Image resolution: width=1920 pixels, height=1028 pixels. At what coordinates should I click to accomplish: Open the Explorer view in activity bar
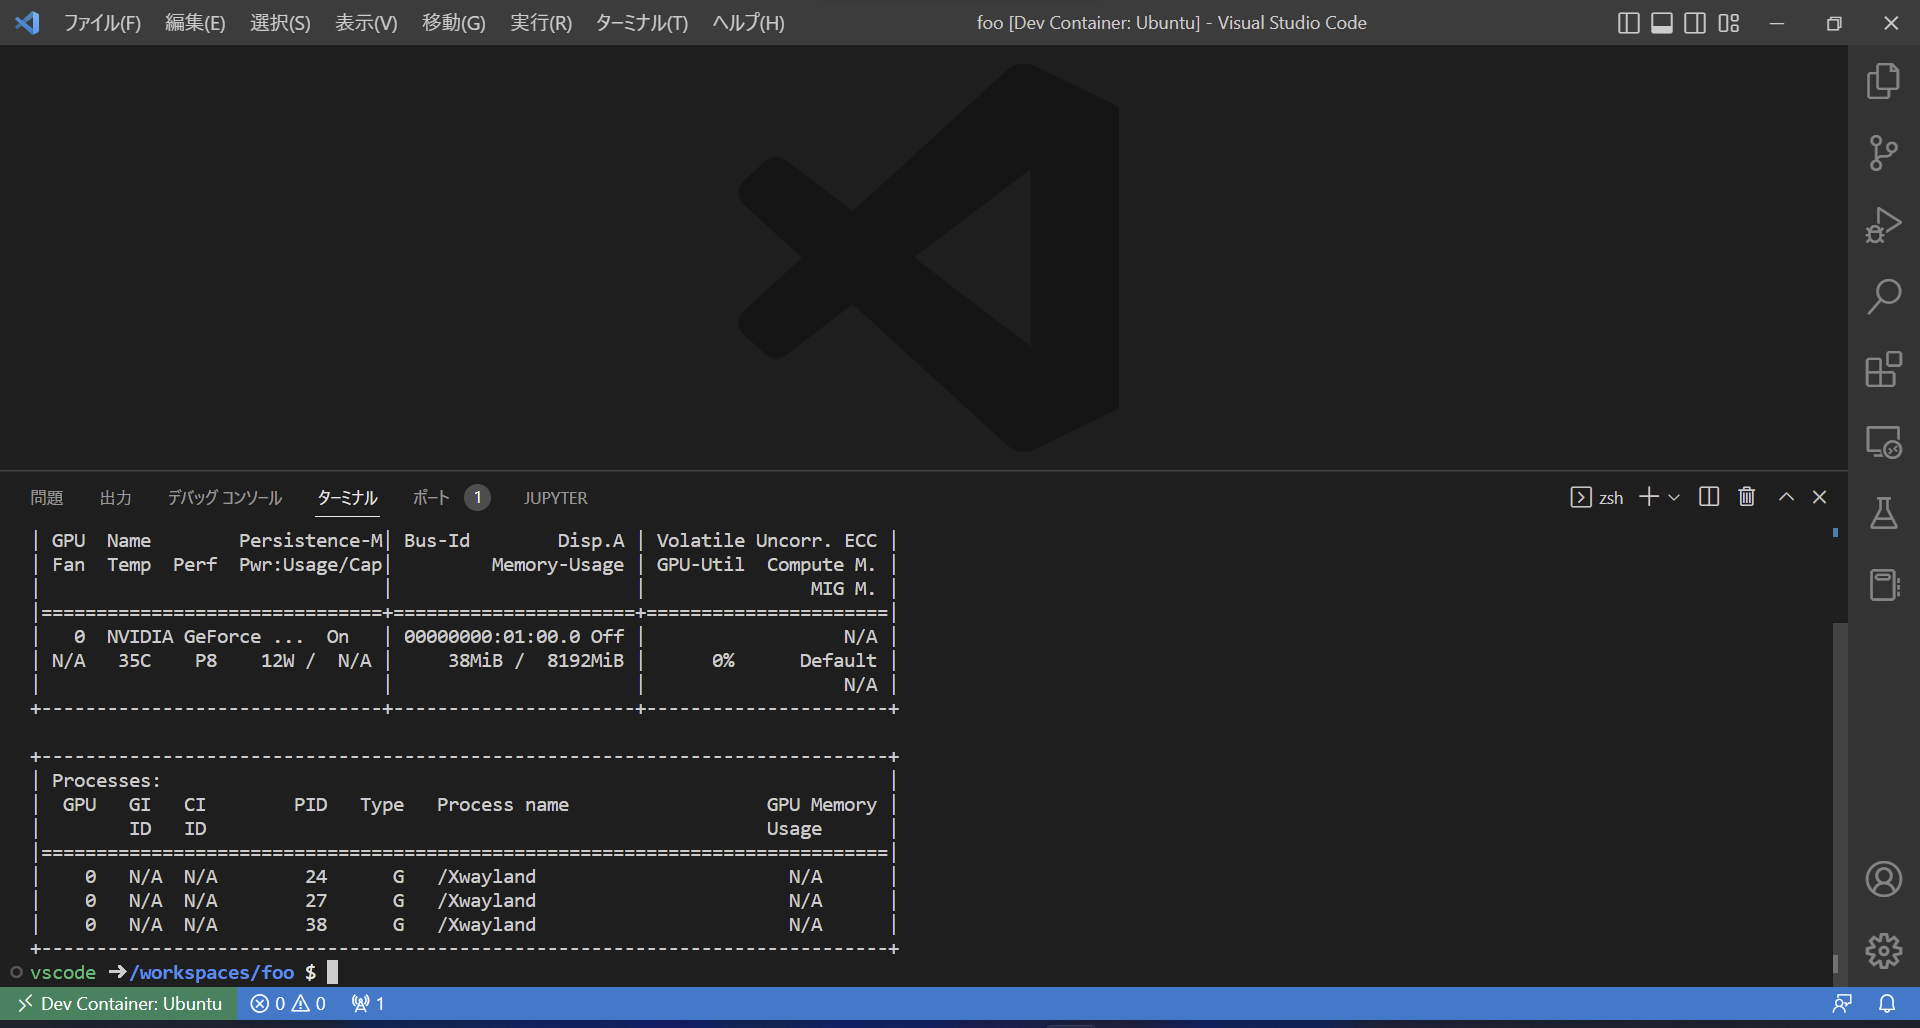(1884, 81)
